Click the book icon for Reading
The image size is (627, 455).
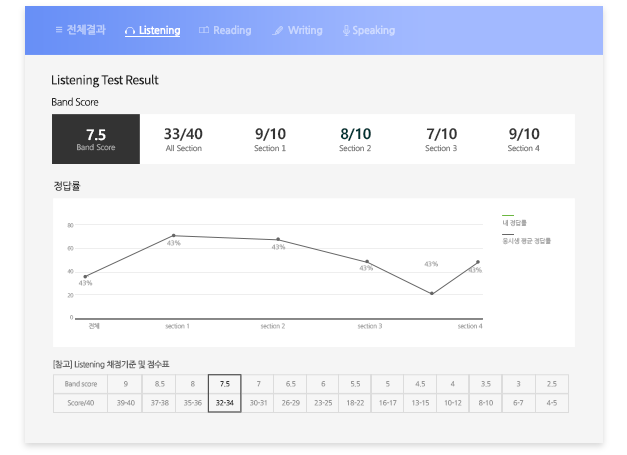[204, 30]
